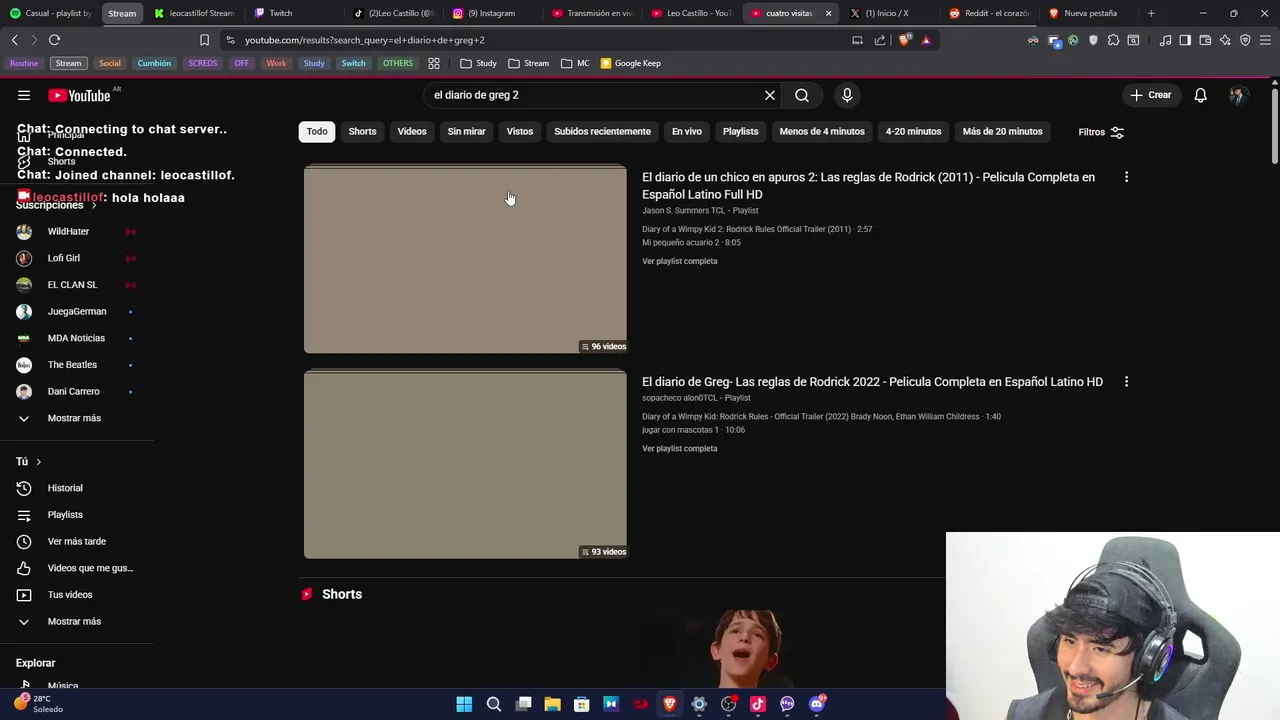Open the MC bookmarks folder

point(575,63)
